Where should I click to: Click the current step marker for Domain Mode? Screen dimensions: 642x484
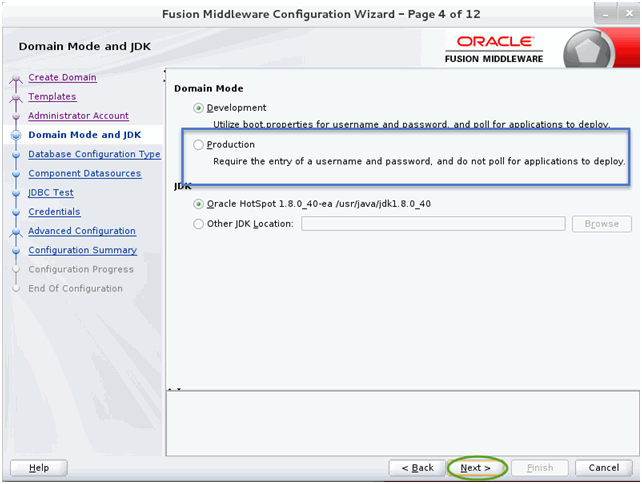point(16,135)
